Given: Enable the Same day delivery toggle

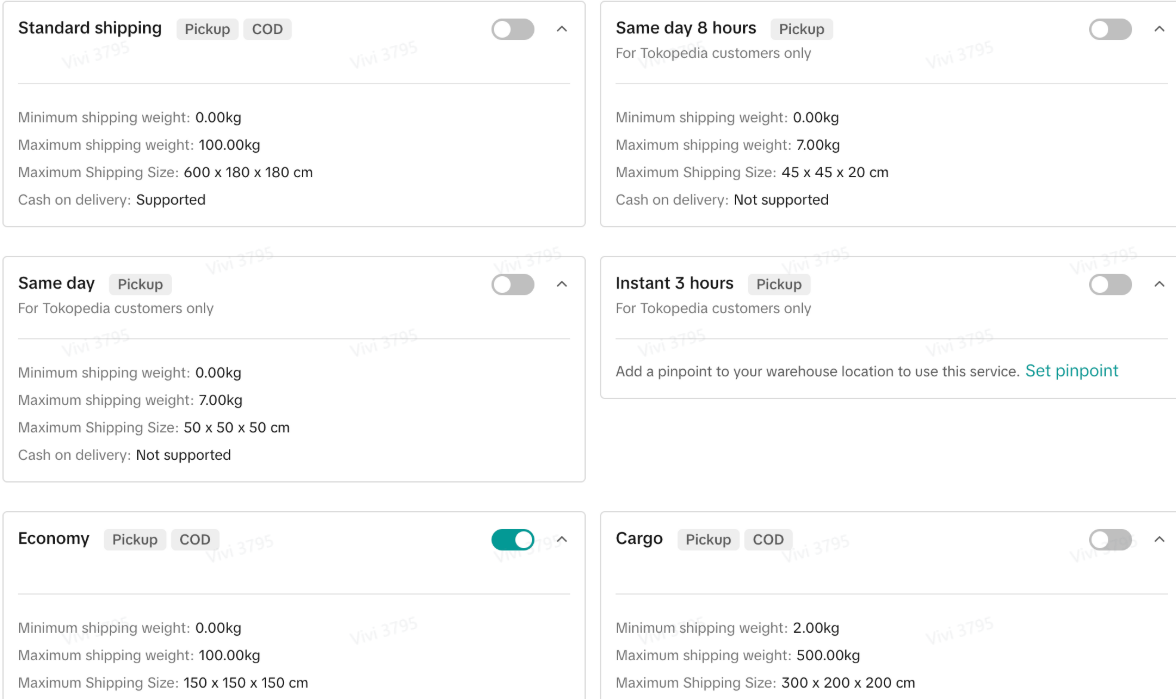Looking at the screenshot, I should tap(513, 285).
